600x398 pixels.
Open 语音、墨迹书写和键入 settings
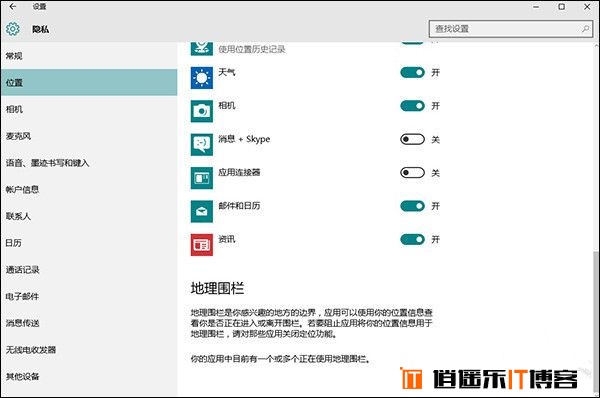click(89, 163)
